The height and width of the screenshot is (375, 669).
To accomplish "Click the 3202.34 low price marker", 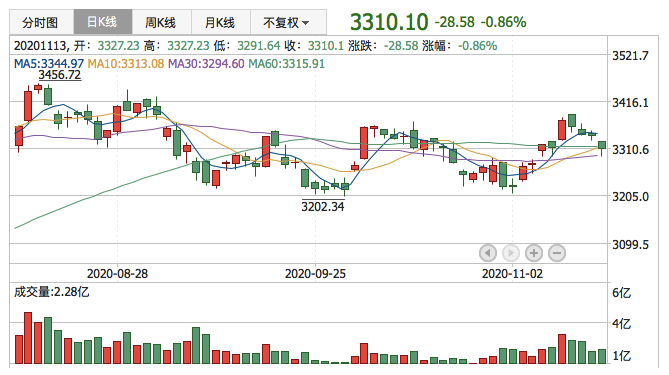I will (323, 206).
